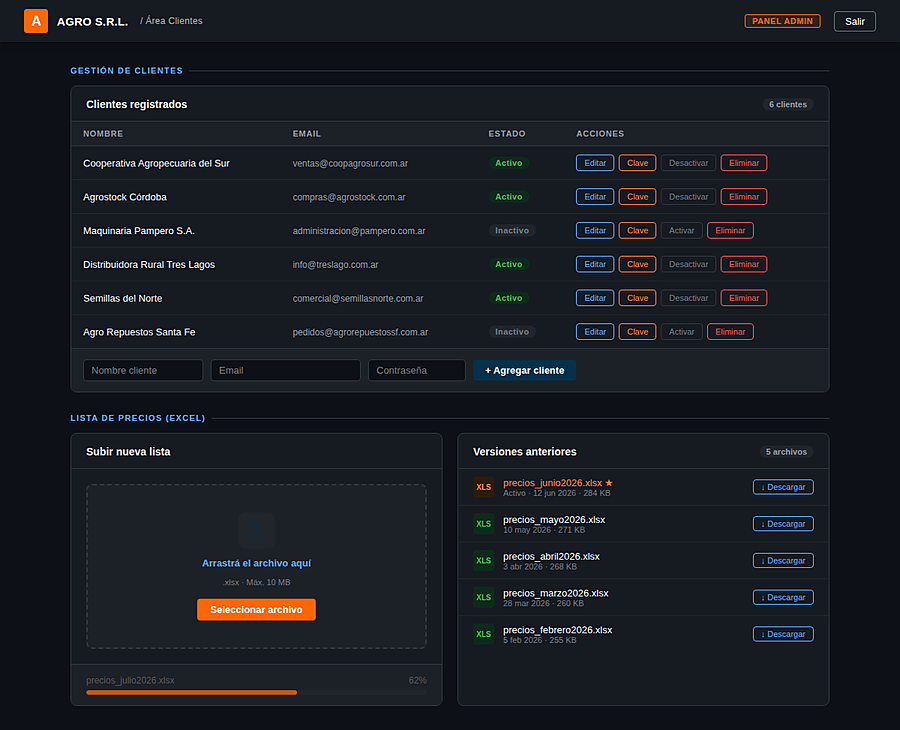Eliminar the Semillas del Norte client
Screen dimensions: 900x730
(744, 298)
